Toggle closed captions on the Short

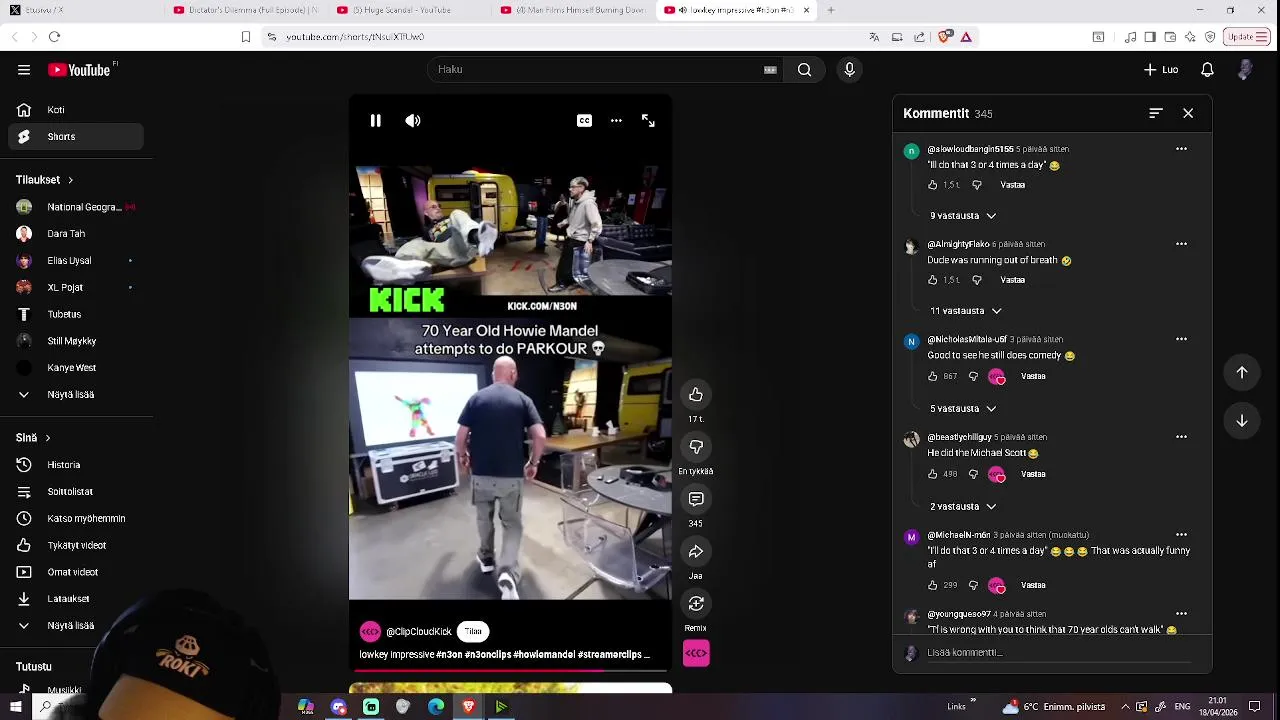pyautogui.click(x=584, y=121)
